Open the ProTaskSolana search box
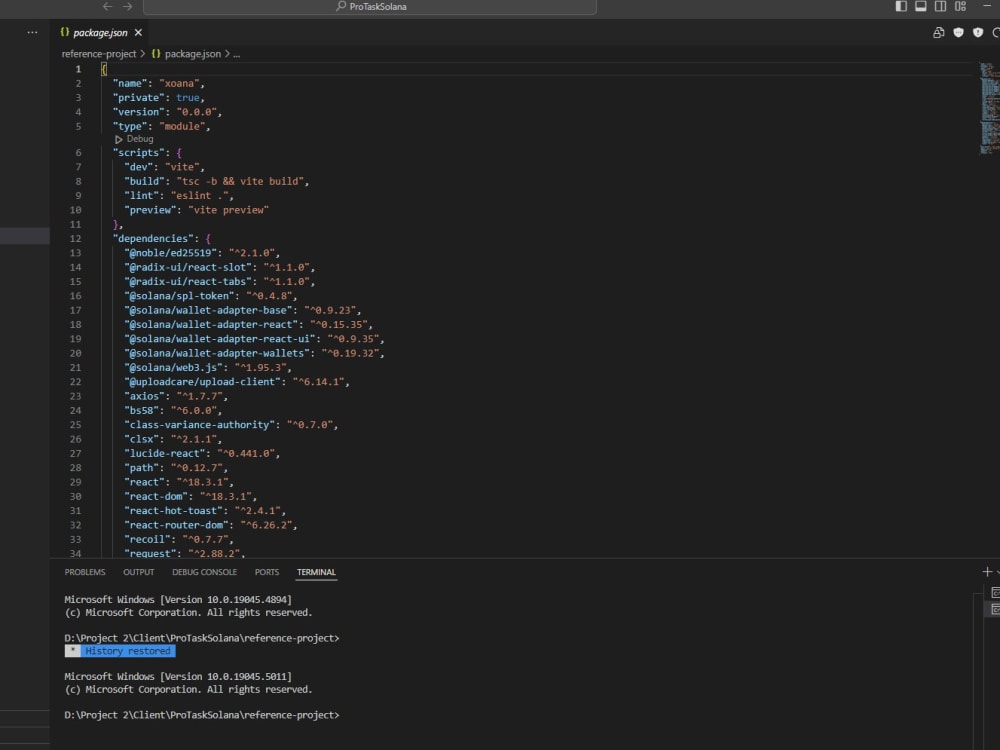The image size is (1000, 750). [370, 6]
